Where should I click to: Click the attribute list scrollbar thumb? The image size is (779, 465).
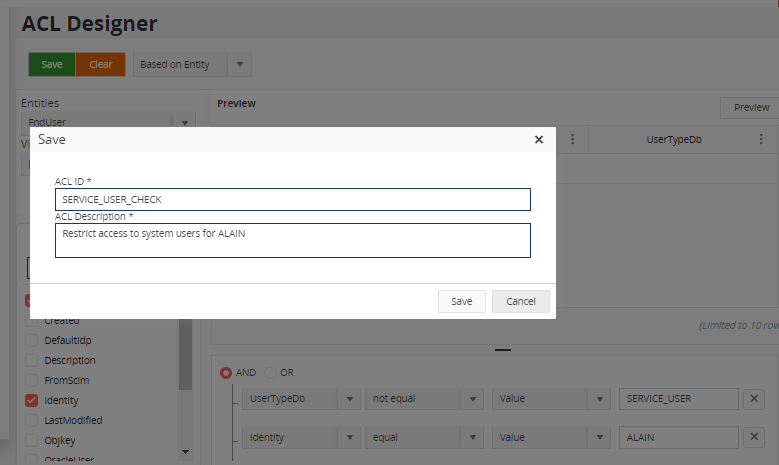point(185,355)
